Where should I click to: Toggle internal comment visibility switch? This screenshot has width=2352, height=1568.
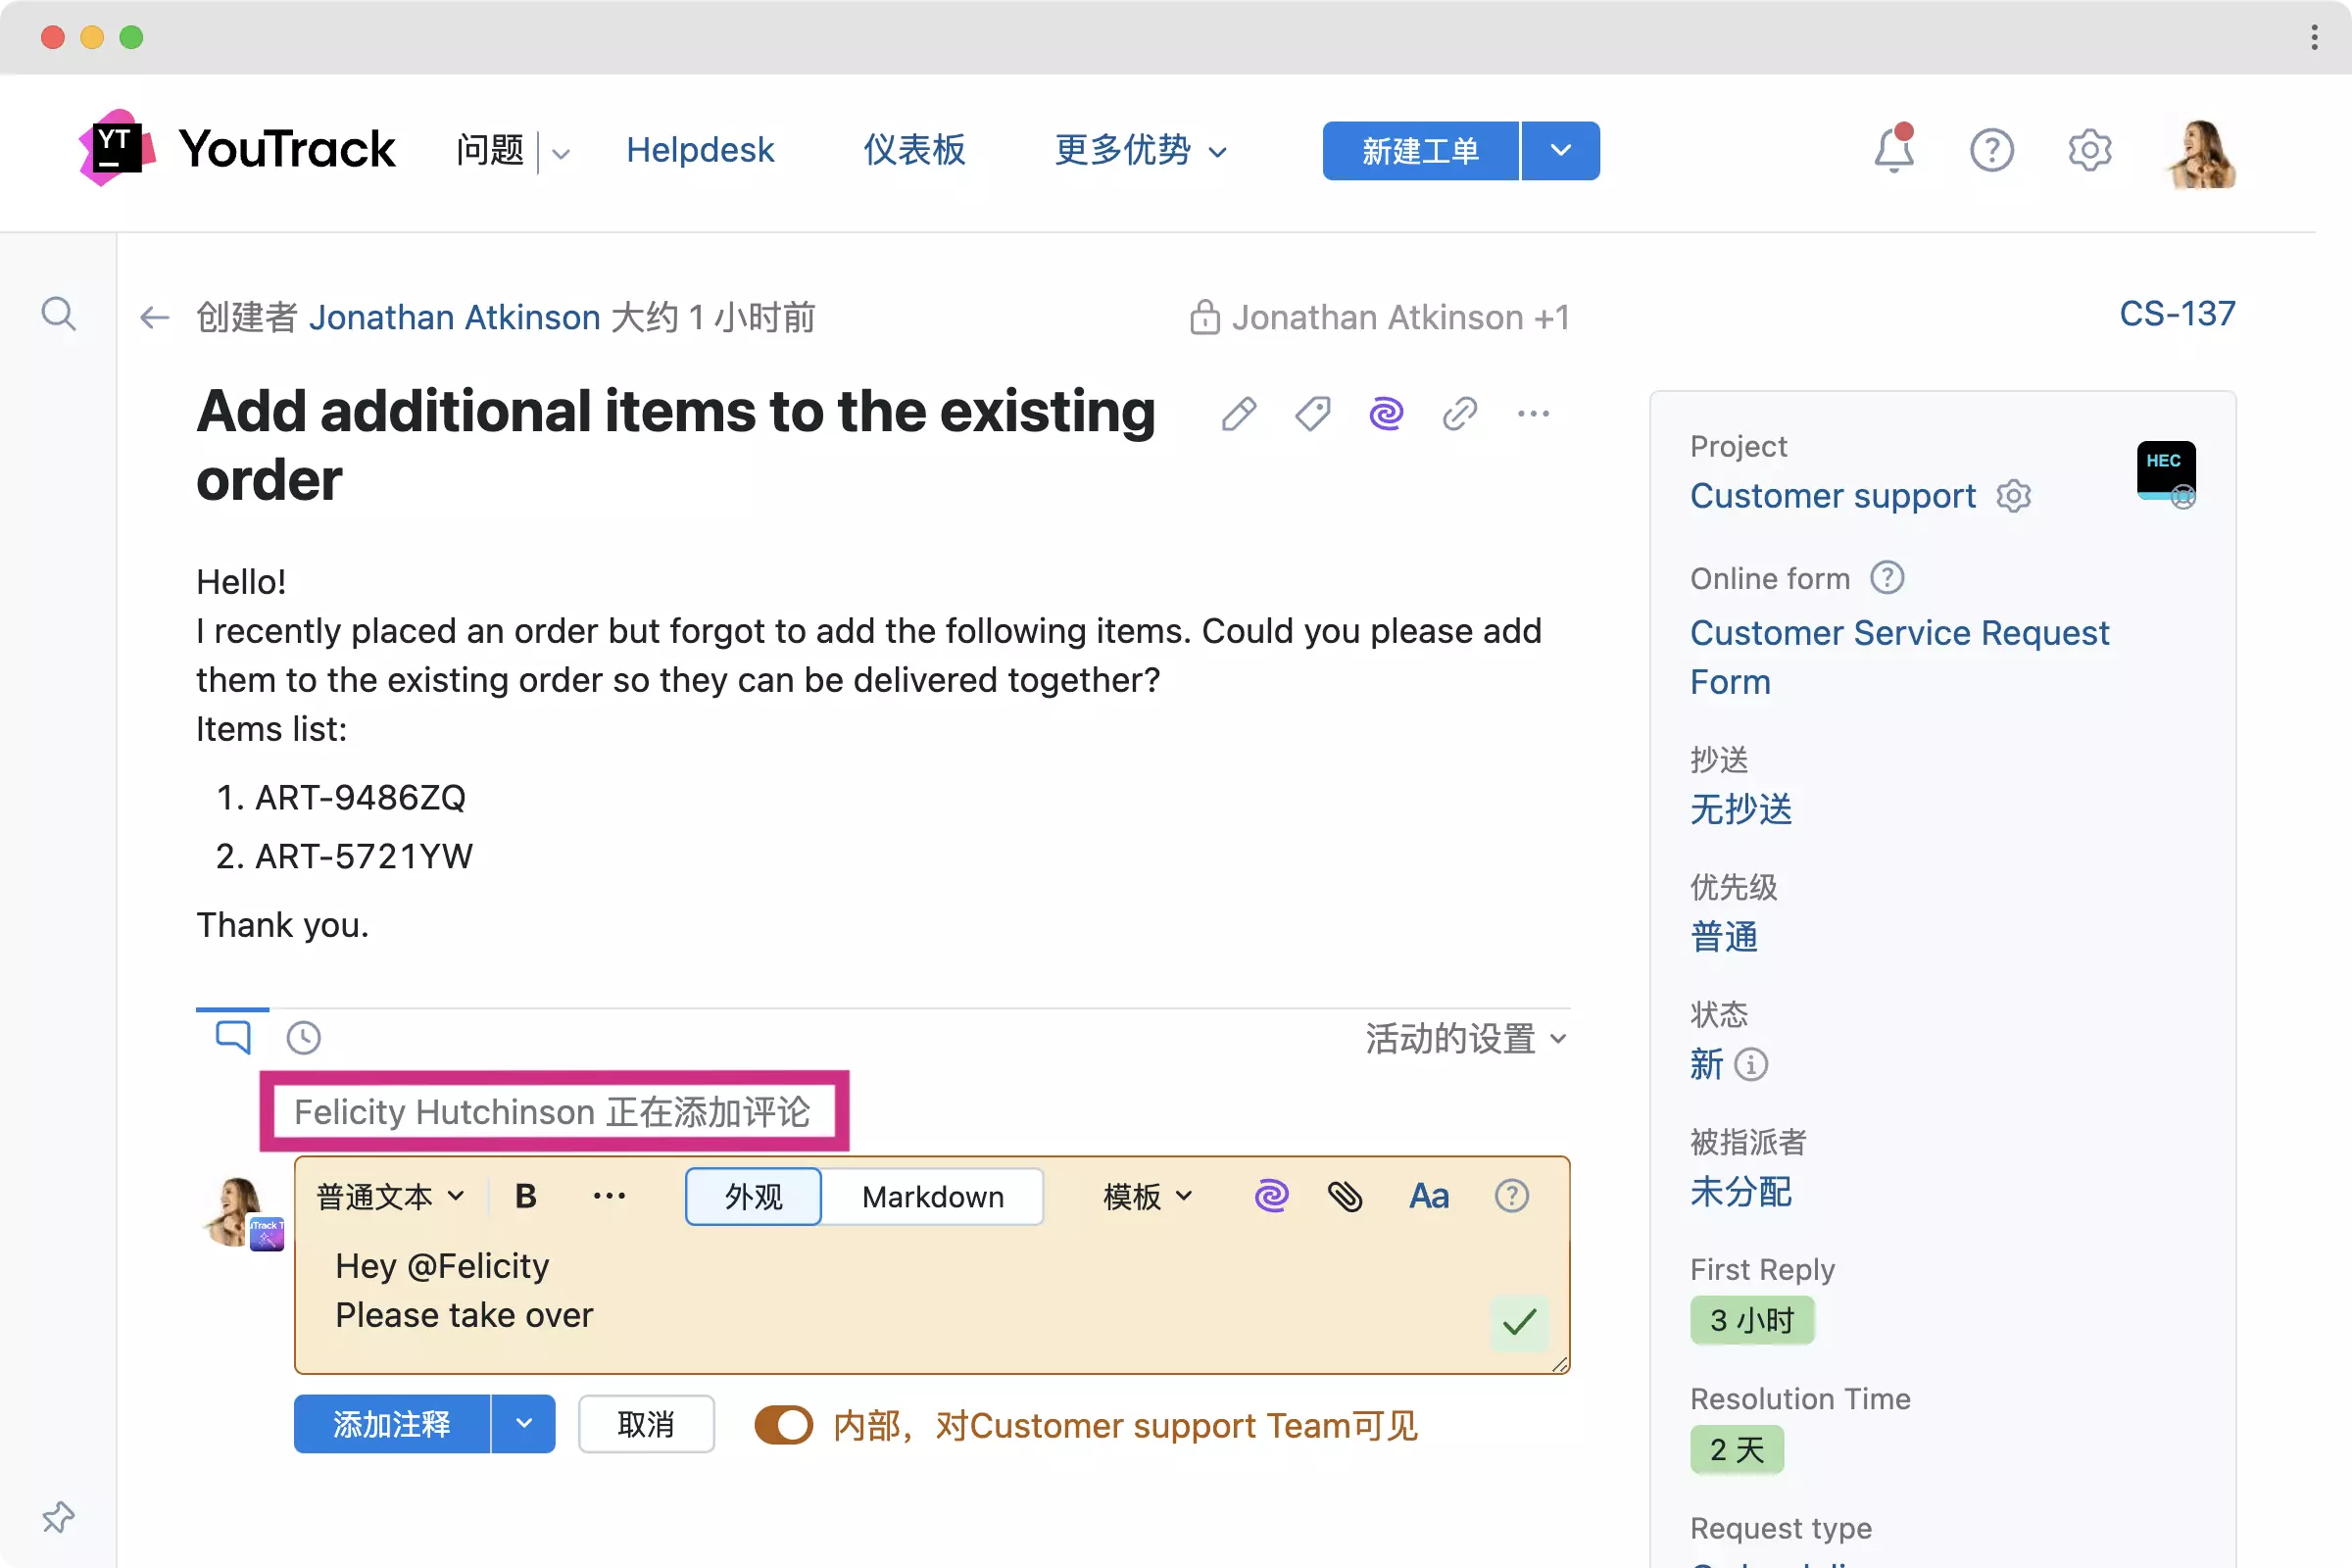click(783, 1425)
